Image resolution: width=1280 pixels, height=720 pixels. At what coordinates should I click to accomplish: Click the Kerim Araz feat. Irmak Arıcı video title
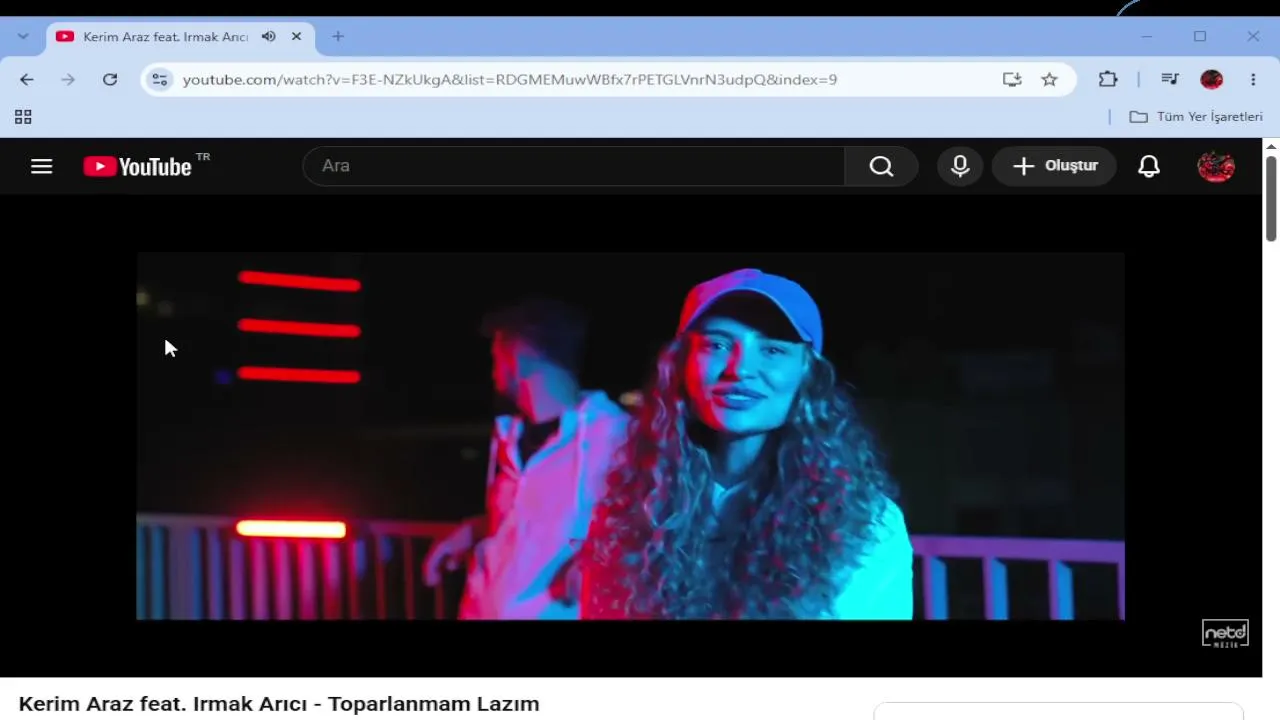pyautogui.click(x=279, y=704)
